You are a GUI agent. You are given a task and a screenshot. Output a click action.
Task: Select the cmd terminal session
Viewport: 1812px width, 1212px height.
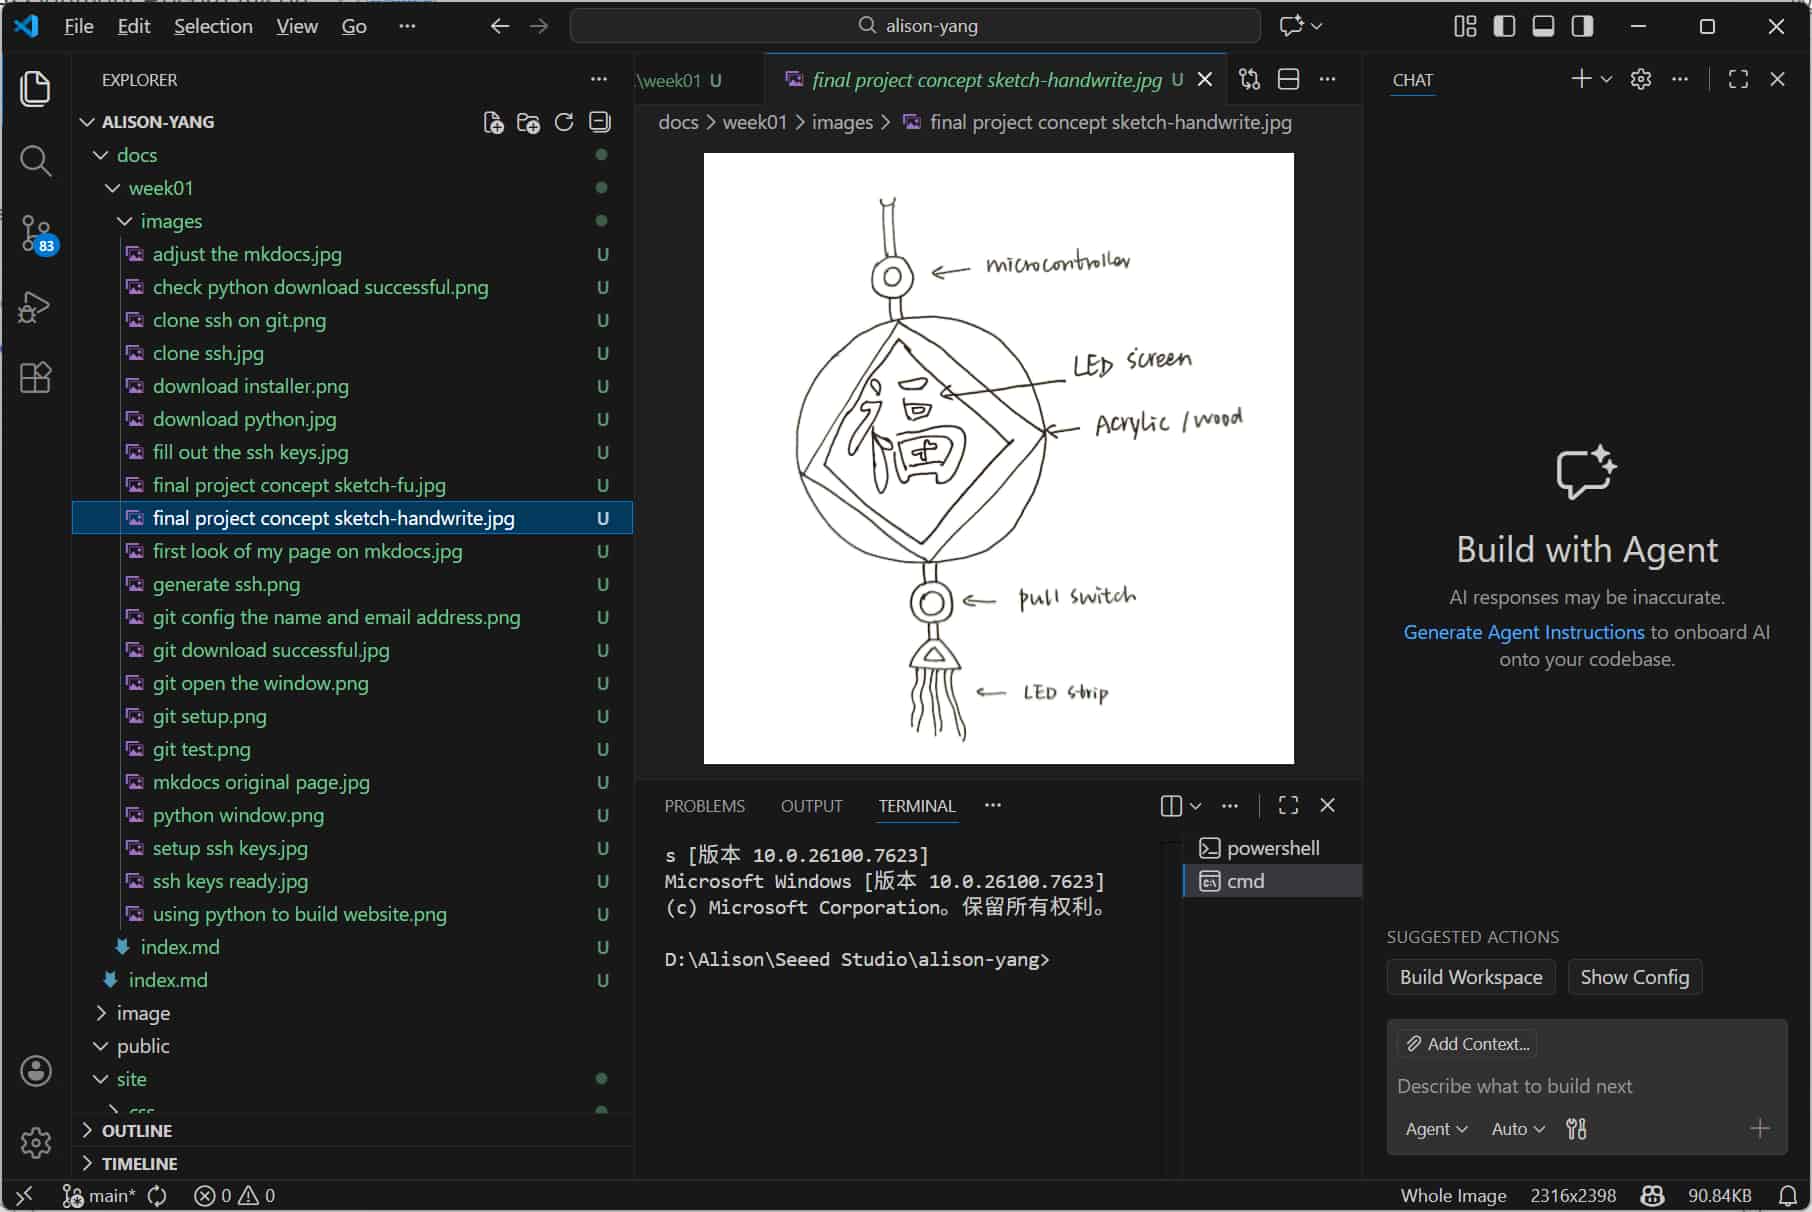tap(1243, 881)
